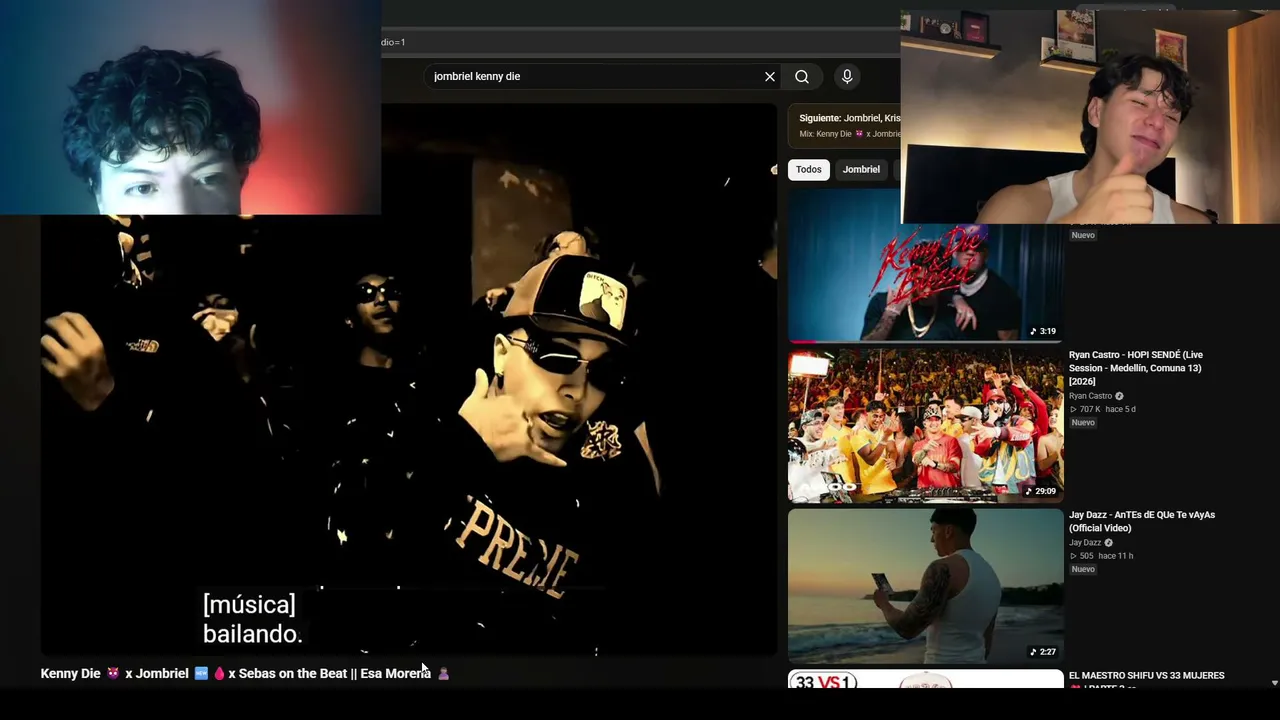Open the Siguiente: Jombriel mix panel header
This screenshot has width=1280, height=720.
(849, 118)
